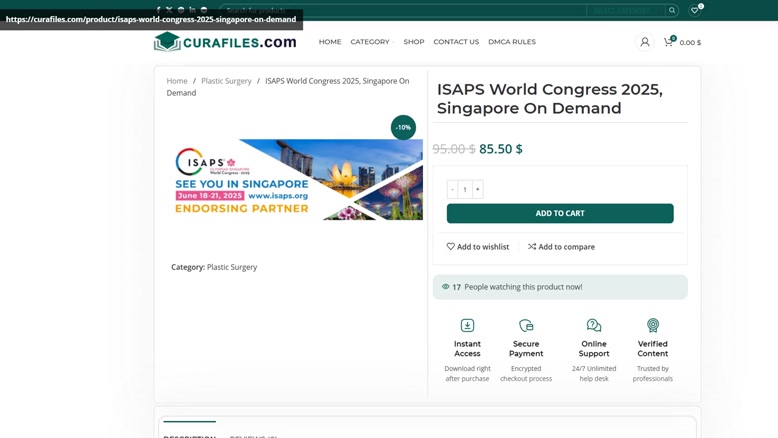Open the X (Twitter) social icon

tap(169, 9)
